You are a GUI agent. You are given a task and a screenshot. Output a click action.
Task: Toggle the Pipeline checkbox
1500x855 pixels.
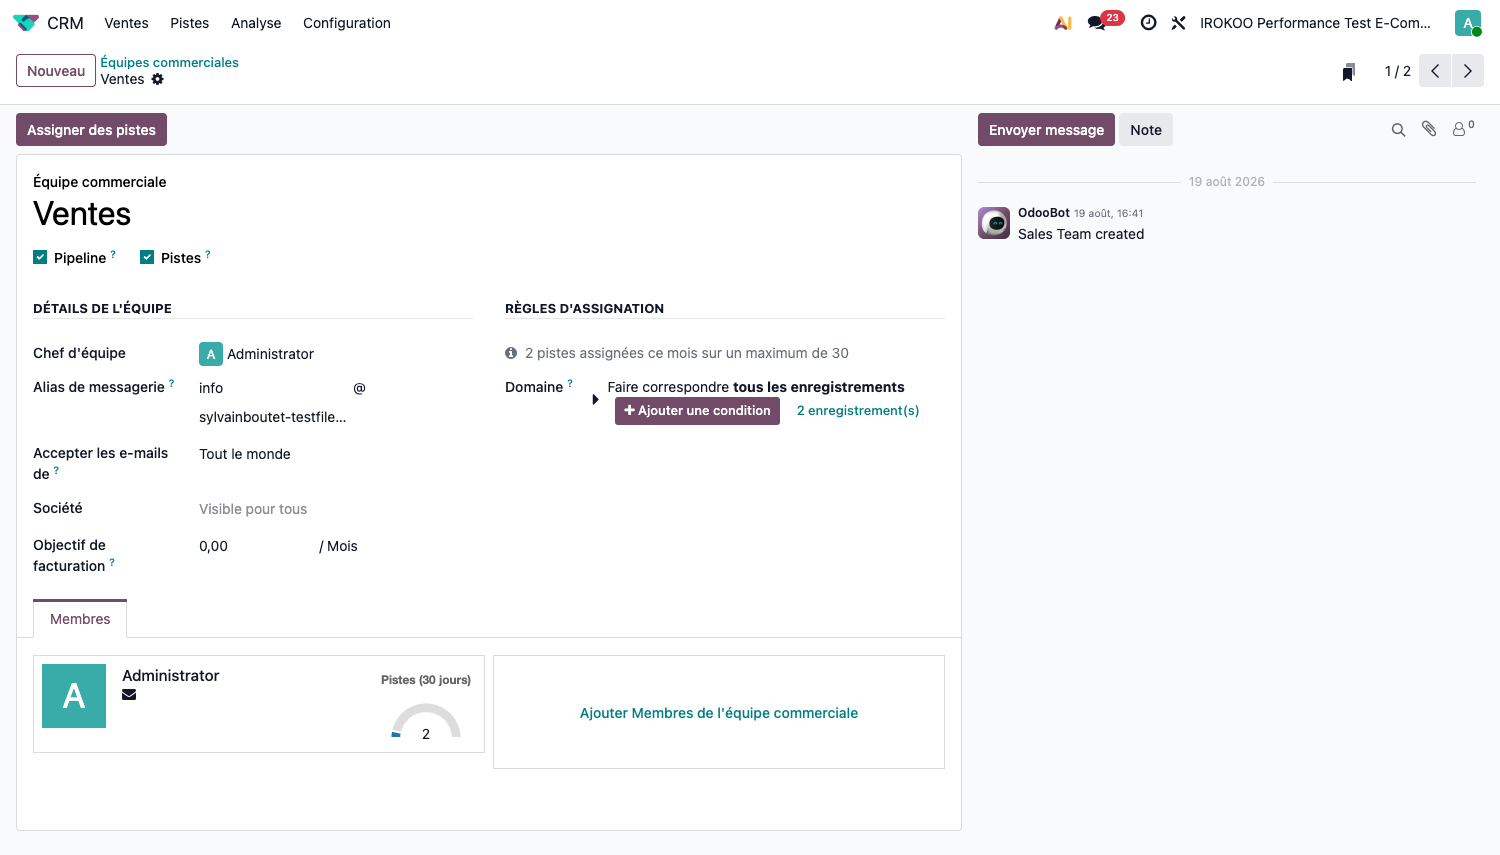[40, 257]
